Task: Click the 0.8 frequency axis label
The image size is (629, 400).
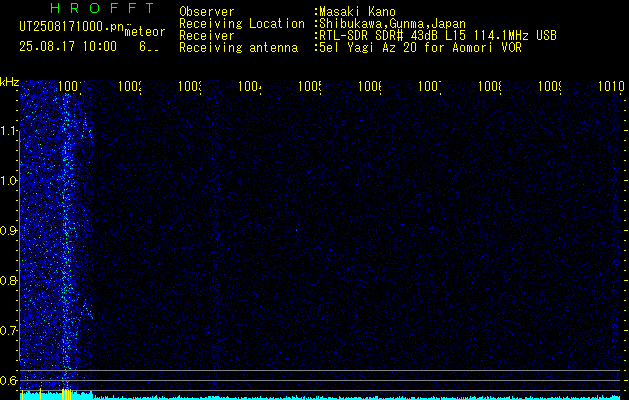Action: 9,280
